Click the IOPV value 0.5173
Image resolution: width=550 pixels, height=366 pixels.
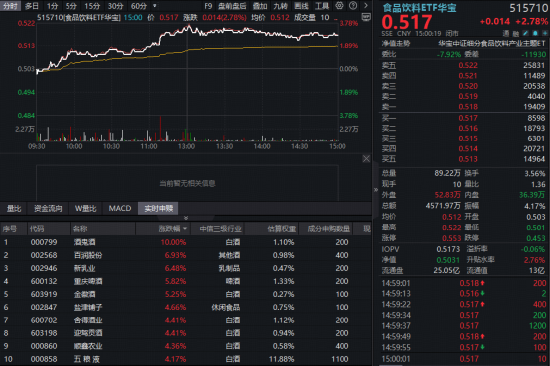[448, 249]
